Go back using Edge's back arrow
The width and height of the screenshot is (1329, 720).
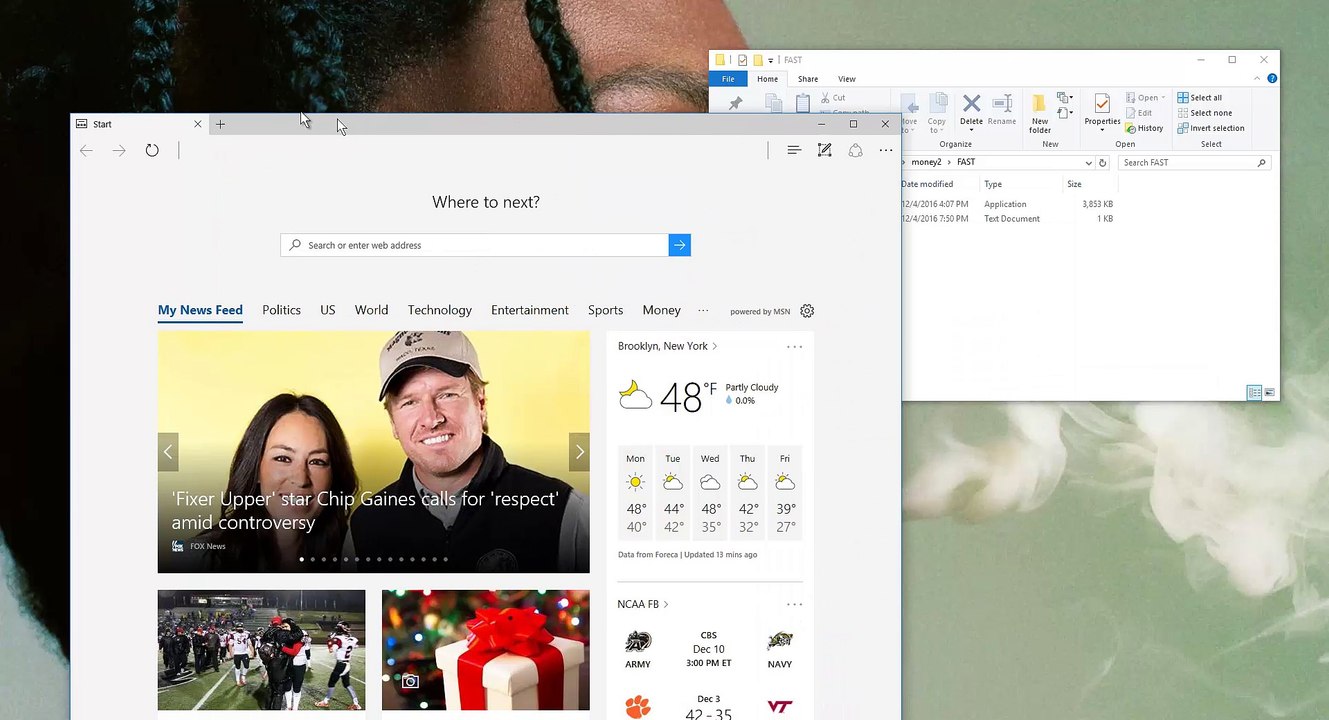click(x=87, y=150)
